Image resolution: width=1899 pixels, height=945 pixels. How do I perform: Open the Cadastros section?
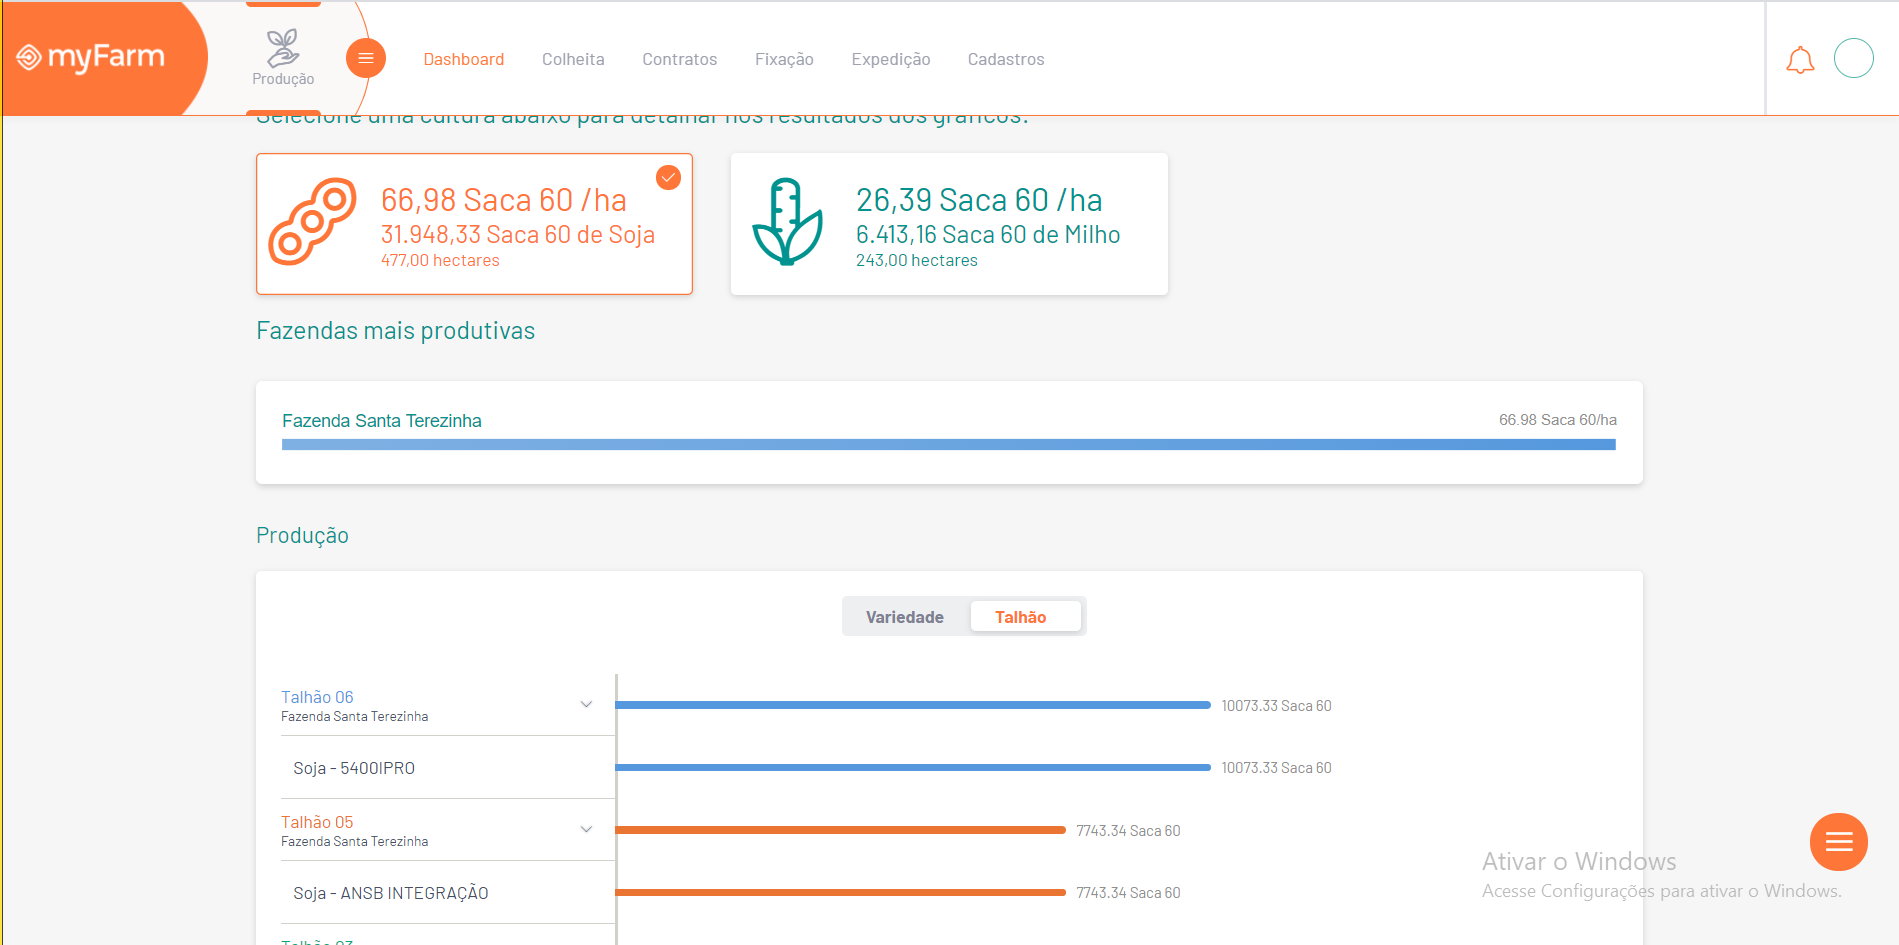pyautogui.click(x=1005, y=59)
